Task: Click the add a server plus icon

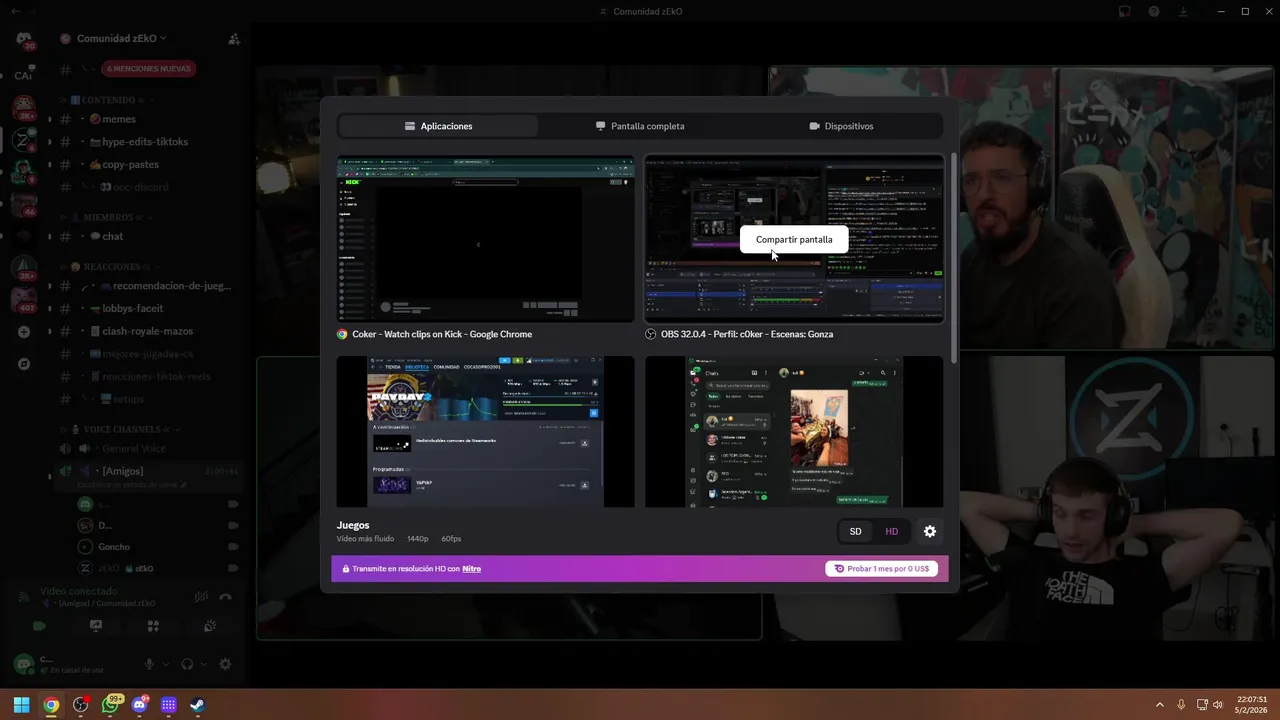Action: coord(24,332)
